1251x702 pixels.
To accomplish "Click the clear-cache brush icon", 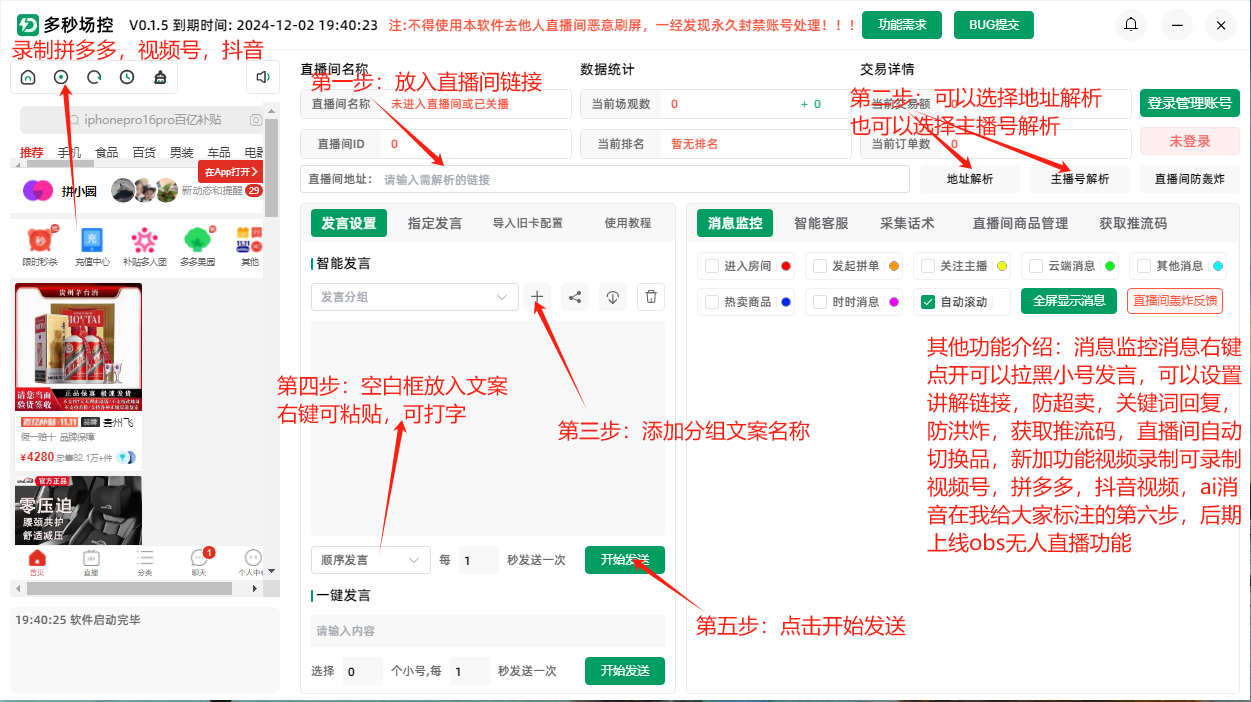I will [x=160, y=76].
